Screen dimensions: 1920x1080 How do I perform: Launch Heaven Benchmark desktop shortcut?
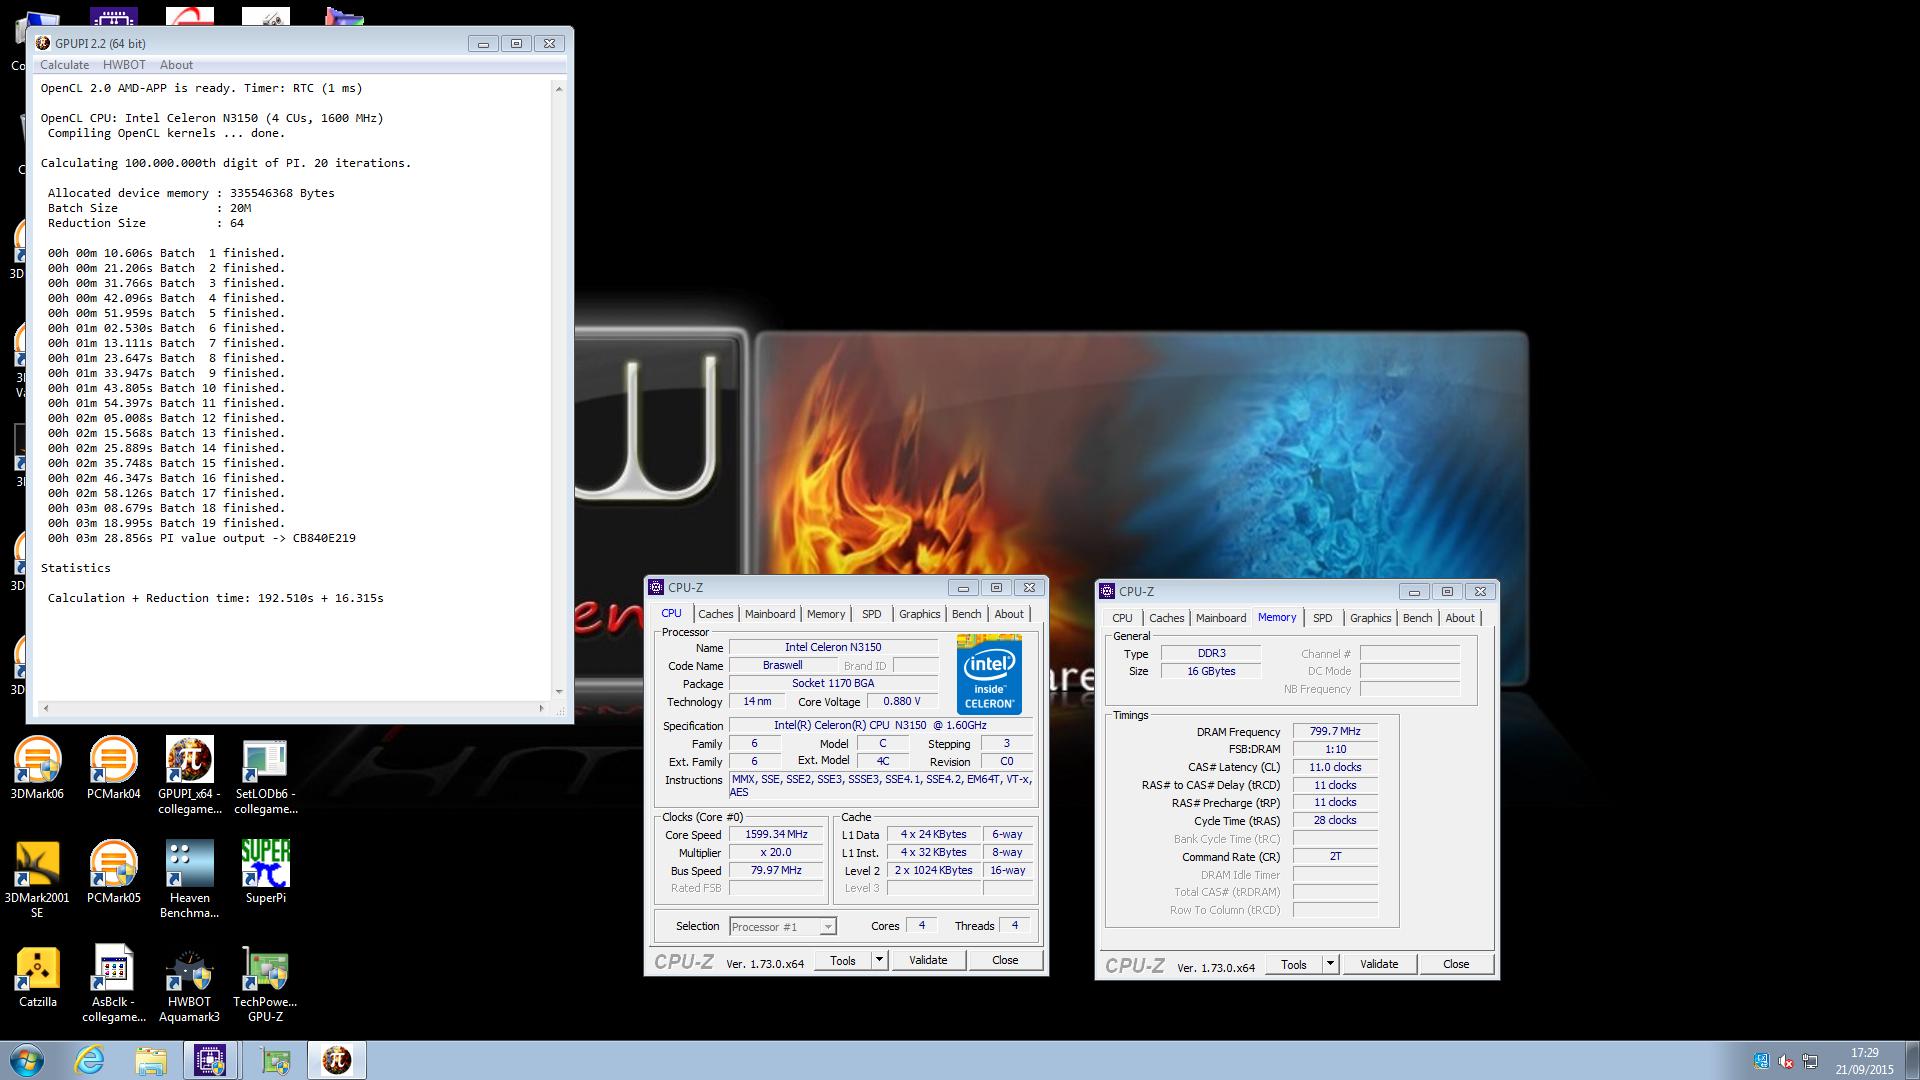coord(189,880)
